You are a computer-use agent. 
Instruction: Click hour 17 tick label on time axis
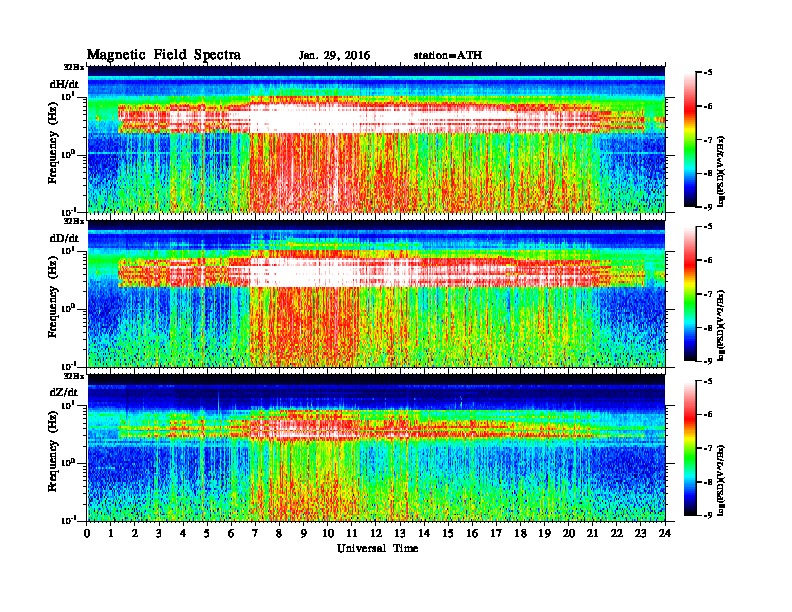pos(497,533)
